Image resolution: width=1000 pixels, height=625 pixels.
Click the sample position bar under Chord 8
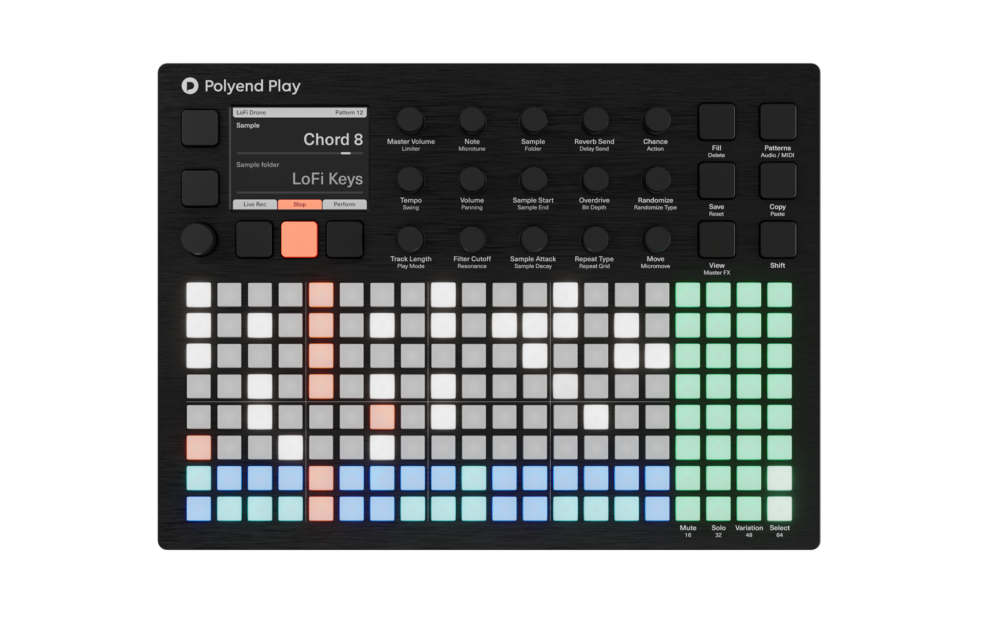click(300, 153)
